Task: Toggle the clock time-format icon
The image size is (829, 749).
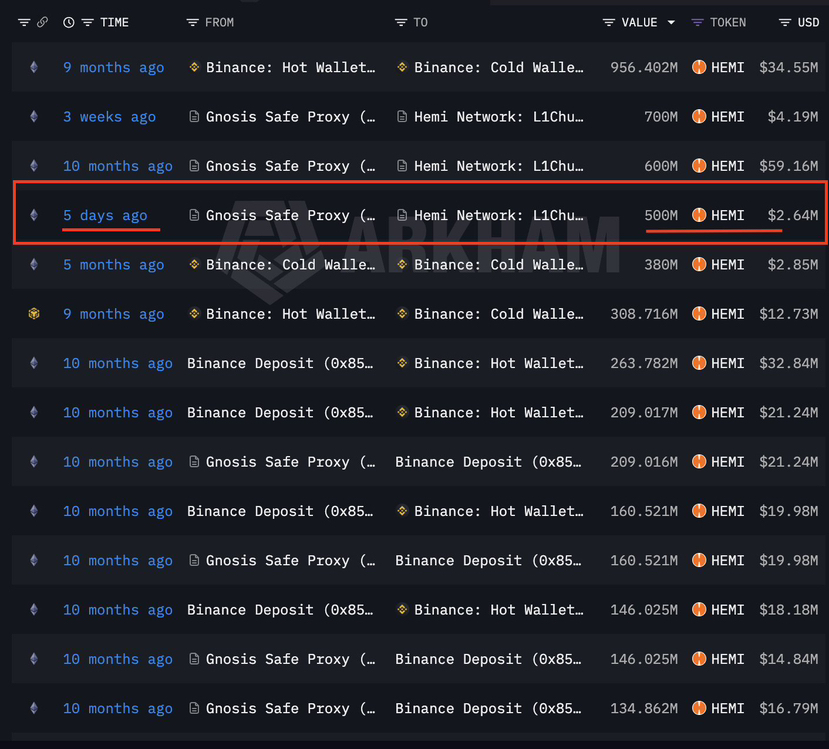Action: (x=69, y=22)
